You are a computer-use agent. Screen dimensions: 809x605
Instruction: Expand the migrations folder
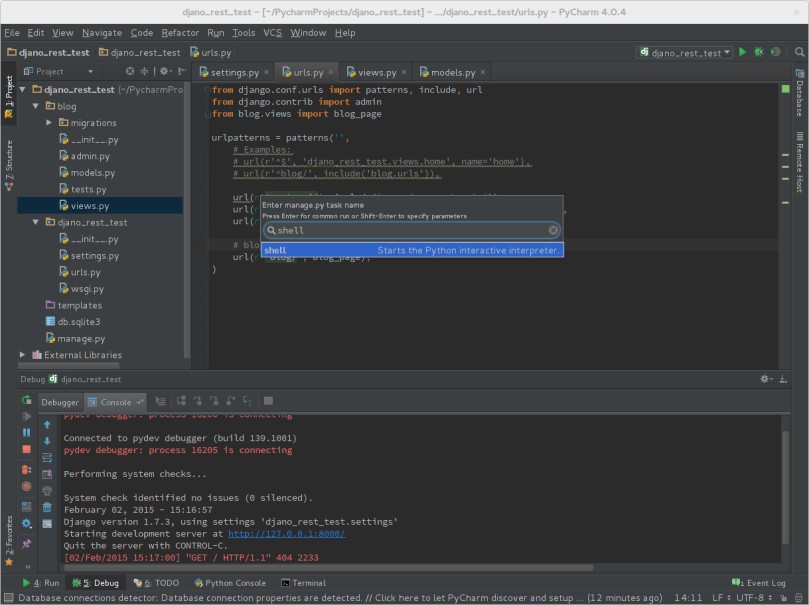48,122
